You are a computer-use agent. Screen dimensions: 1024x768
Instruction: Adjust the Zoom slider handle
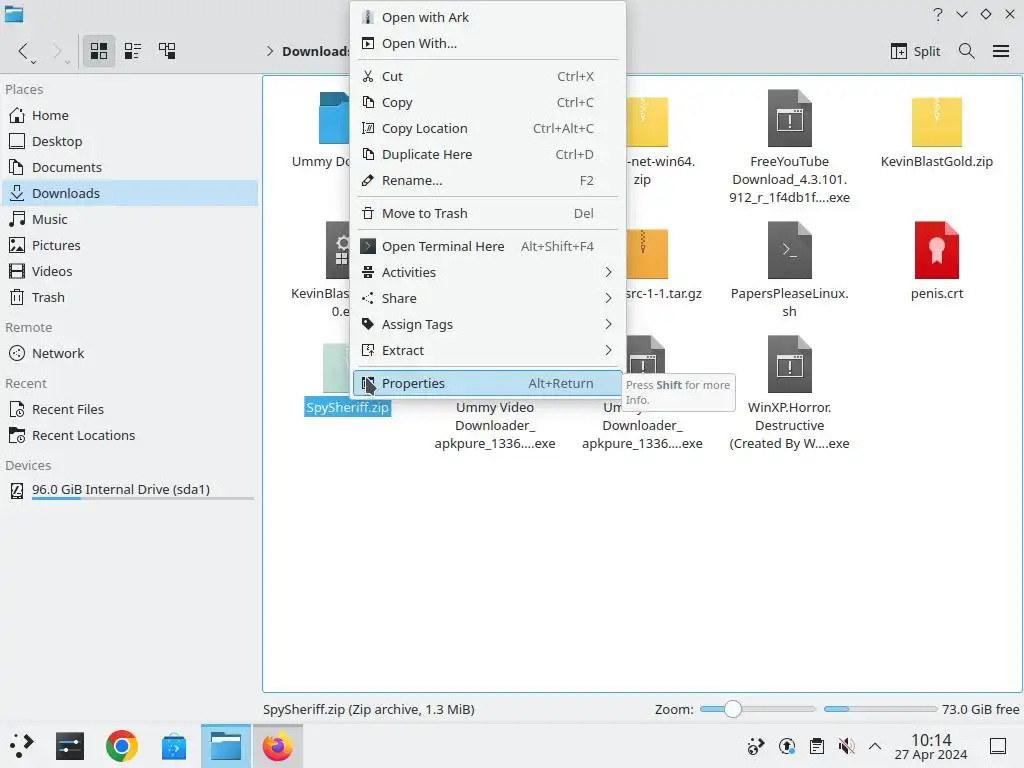[733, 709]
